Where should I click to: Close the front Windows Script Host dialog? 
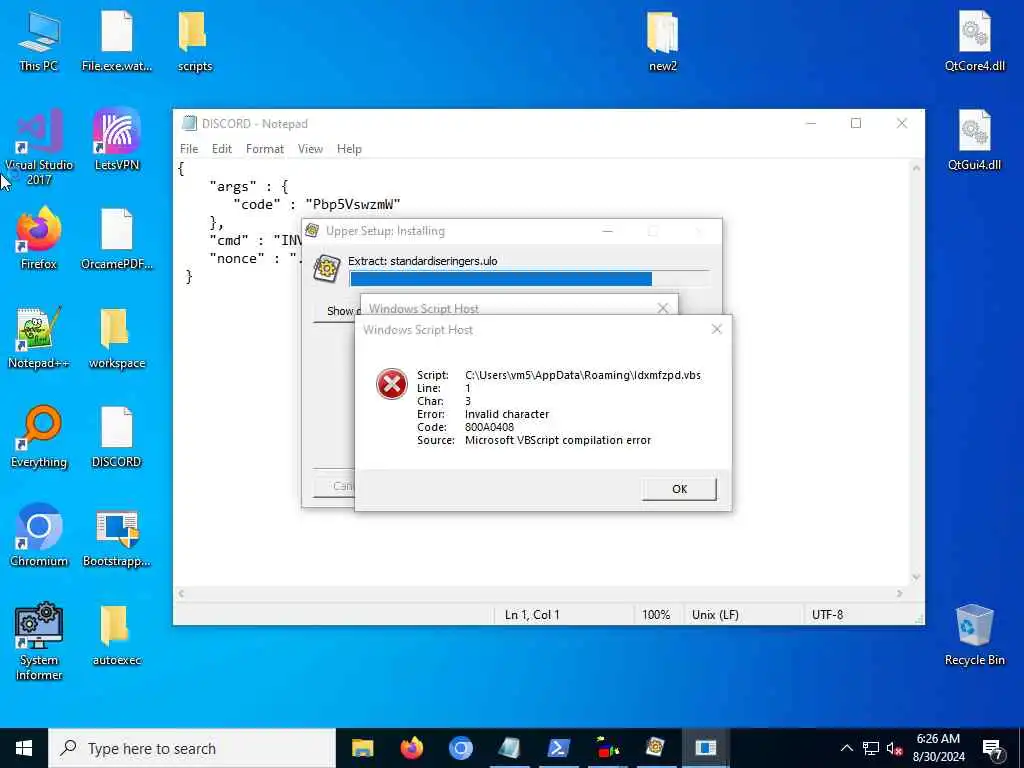pyautogui.click(x=716, y=329)
